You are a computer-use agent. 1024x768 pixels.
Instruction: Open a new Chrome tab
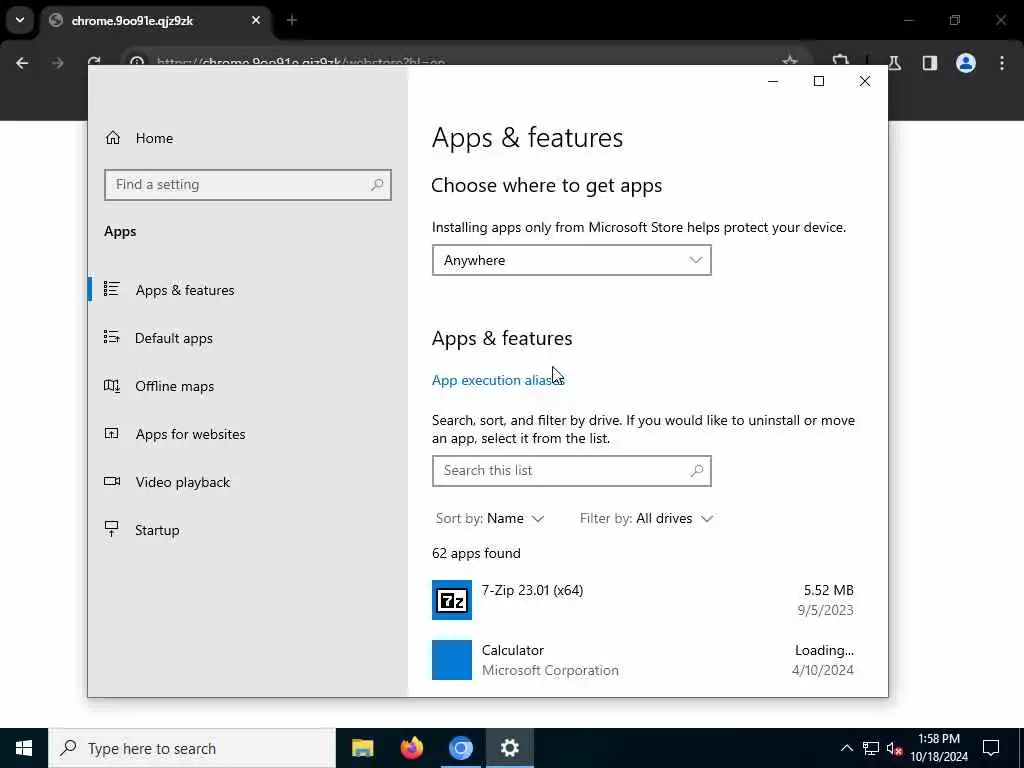coord(292,20)
